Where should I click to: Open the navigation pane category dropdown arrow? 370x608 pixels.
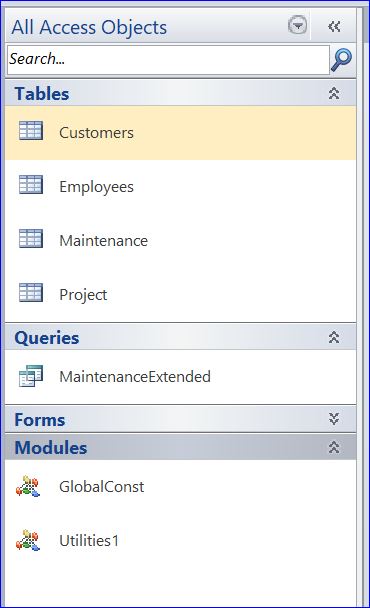(x=297, y=26)
